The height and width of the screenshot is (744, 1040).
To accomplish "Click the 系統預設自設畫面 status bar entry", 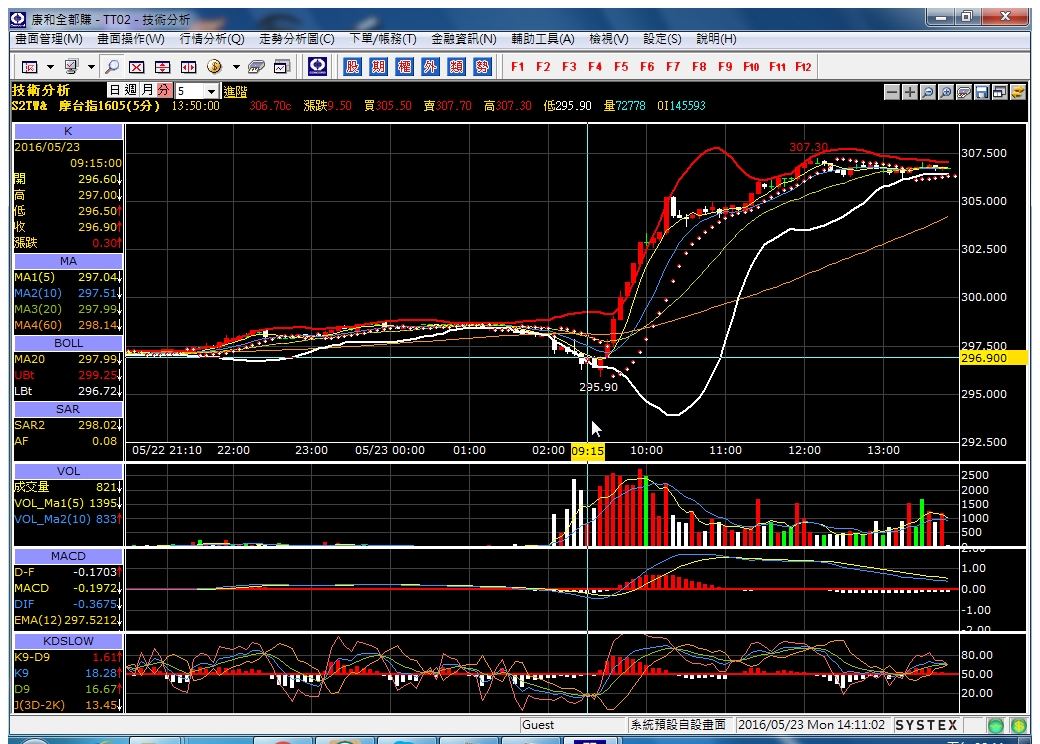I will 678,725.
